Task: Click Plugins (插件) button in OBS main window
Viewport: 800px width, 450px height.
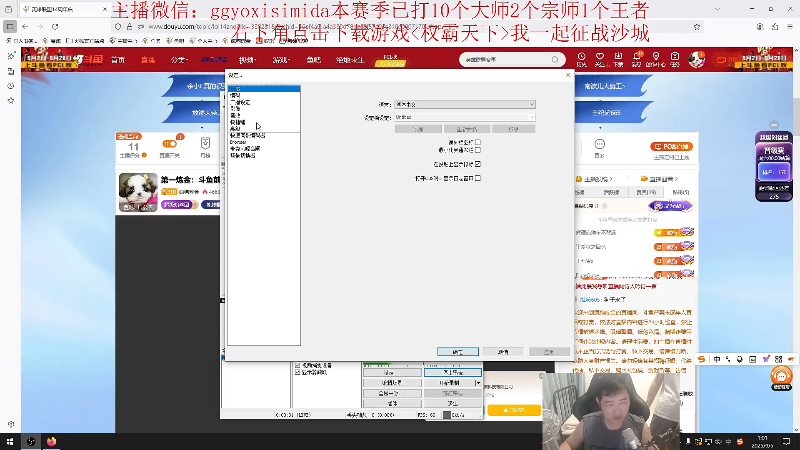Action: click(392, 403)
